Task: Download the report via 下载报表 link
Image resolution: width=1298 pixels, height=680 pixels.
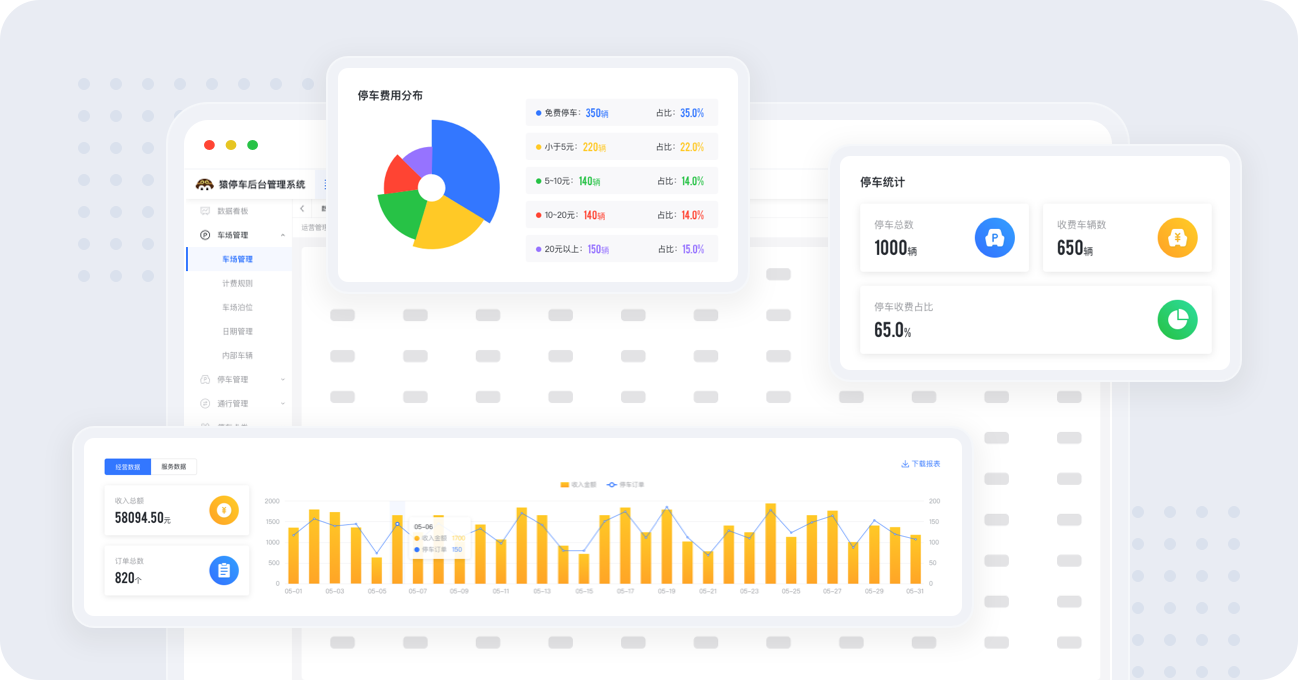Action: [920, 464]
